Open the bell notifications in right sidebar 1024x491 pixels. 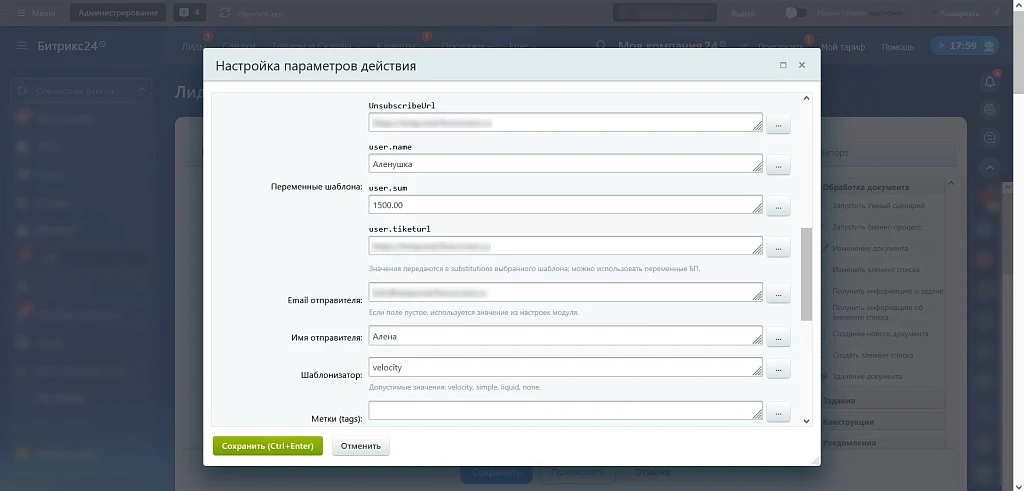tap(990, 81)
